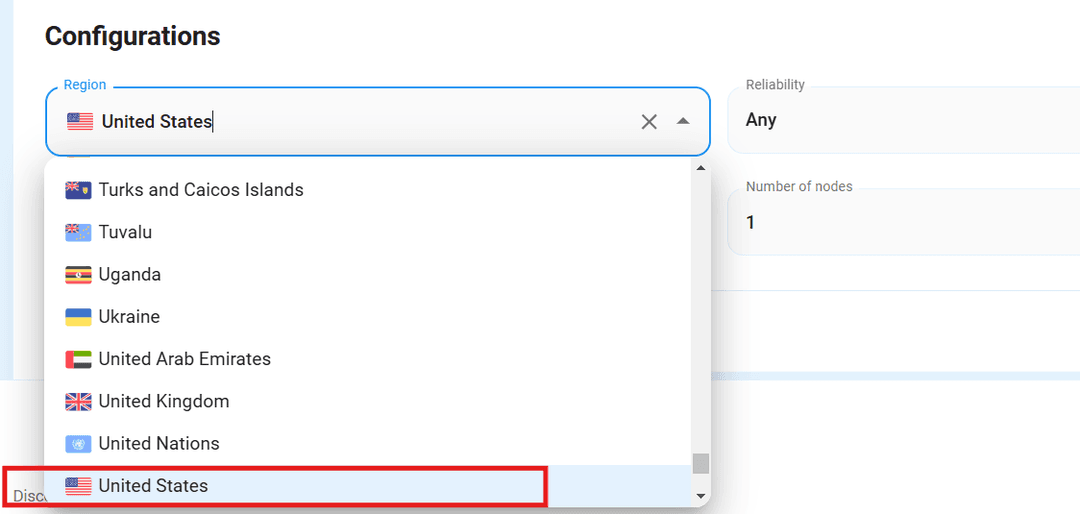Open the Reliability dropdown
Screen dimensions: 1080x514
coord(900,120)
